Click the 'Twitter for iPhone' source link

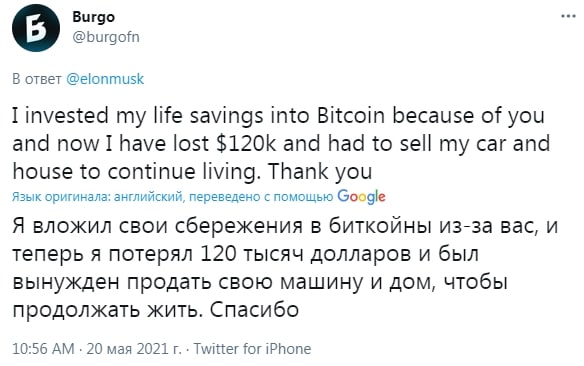(252, 349)
